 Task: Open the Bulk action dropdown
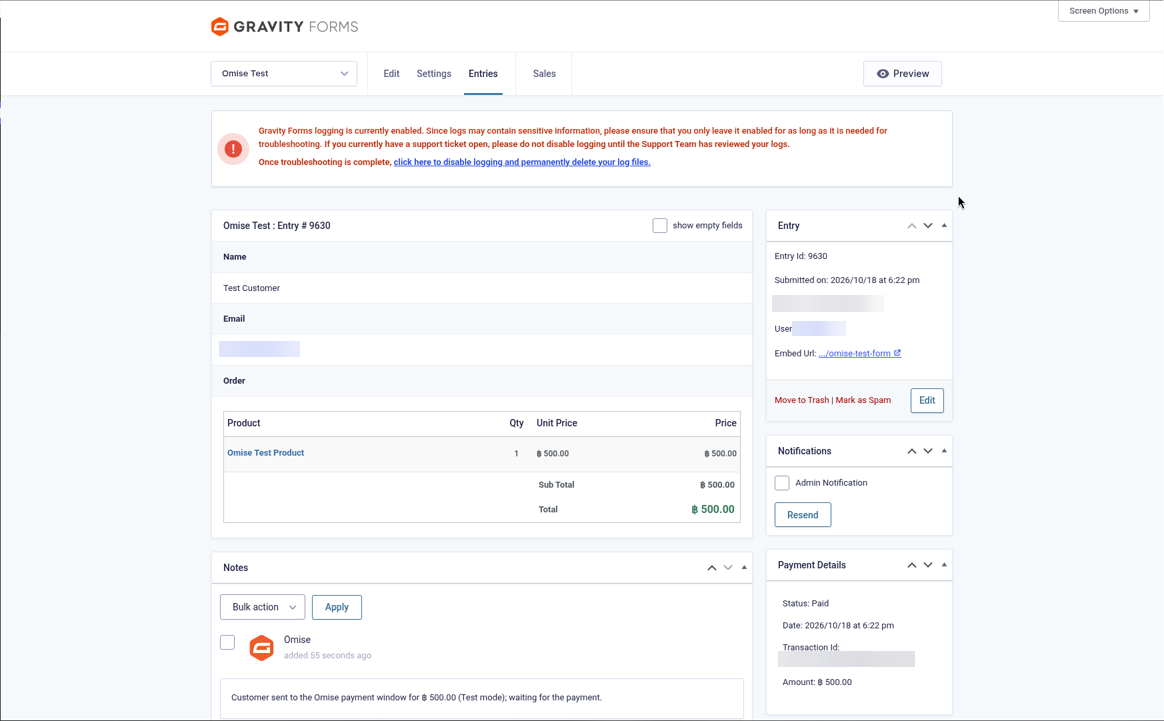pos(263,607)
